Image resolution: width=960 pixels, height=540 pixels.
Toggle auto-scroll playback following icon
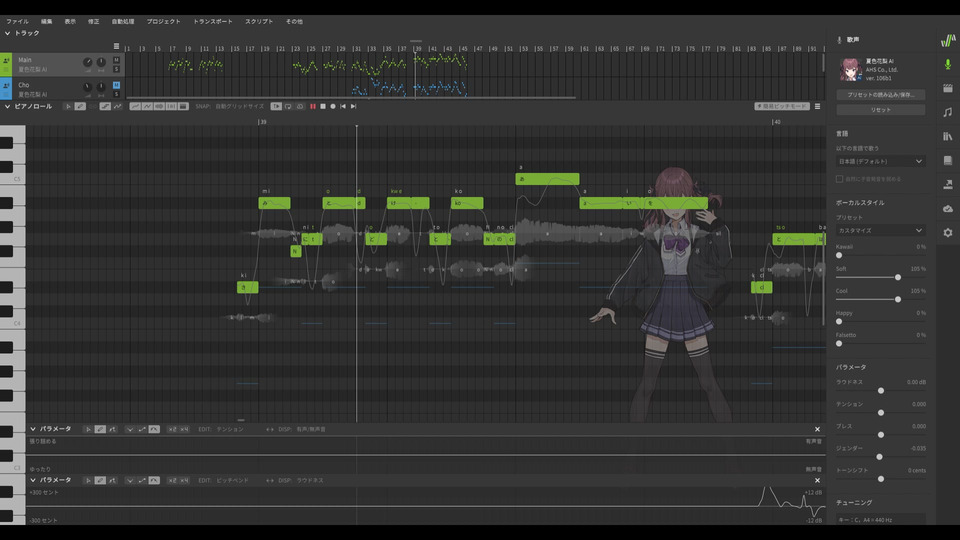276,107
